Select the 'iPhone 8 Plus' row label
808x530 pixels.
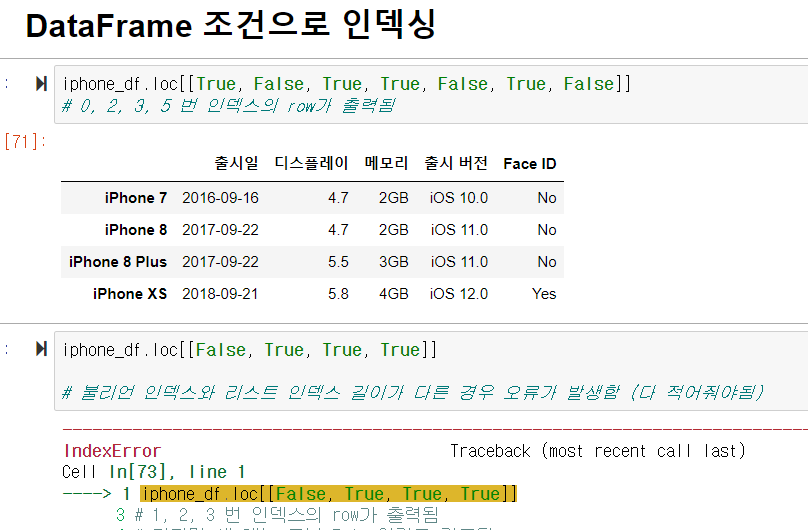tap(118, 262)
